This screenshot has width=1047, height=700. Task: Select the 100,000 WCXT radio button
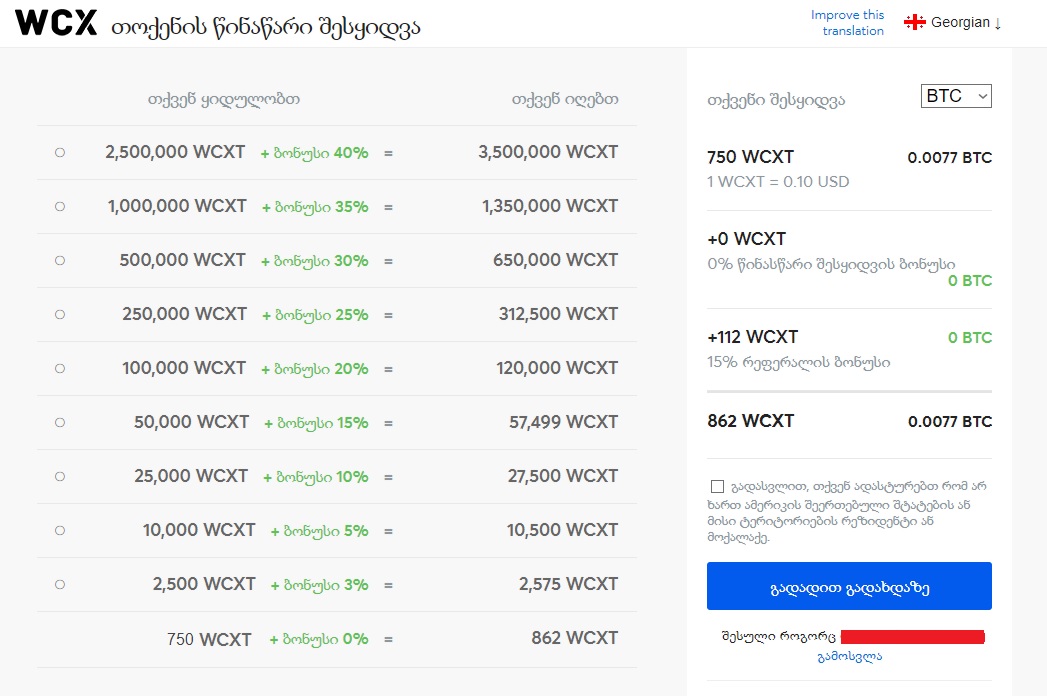coord(60,369)
